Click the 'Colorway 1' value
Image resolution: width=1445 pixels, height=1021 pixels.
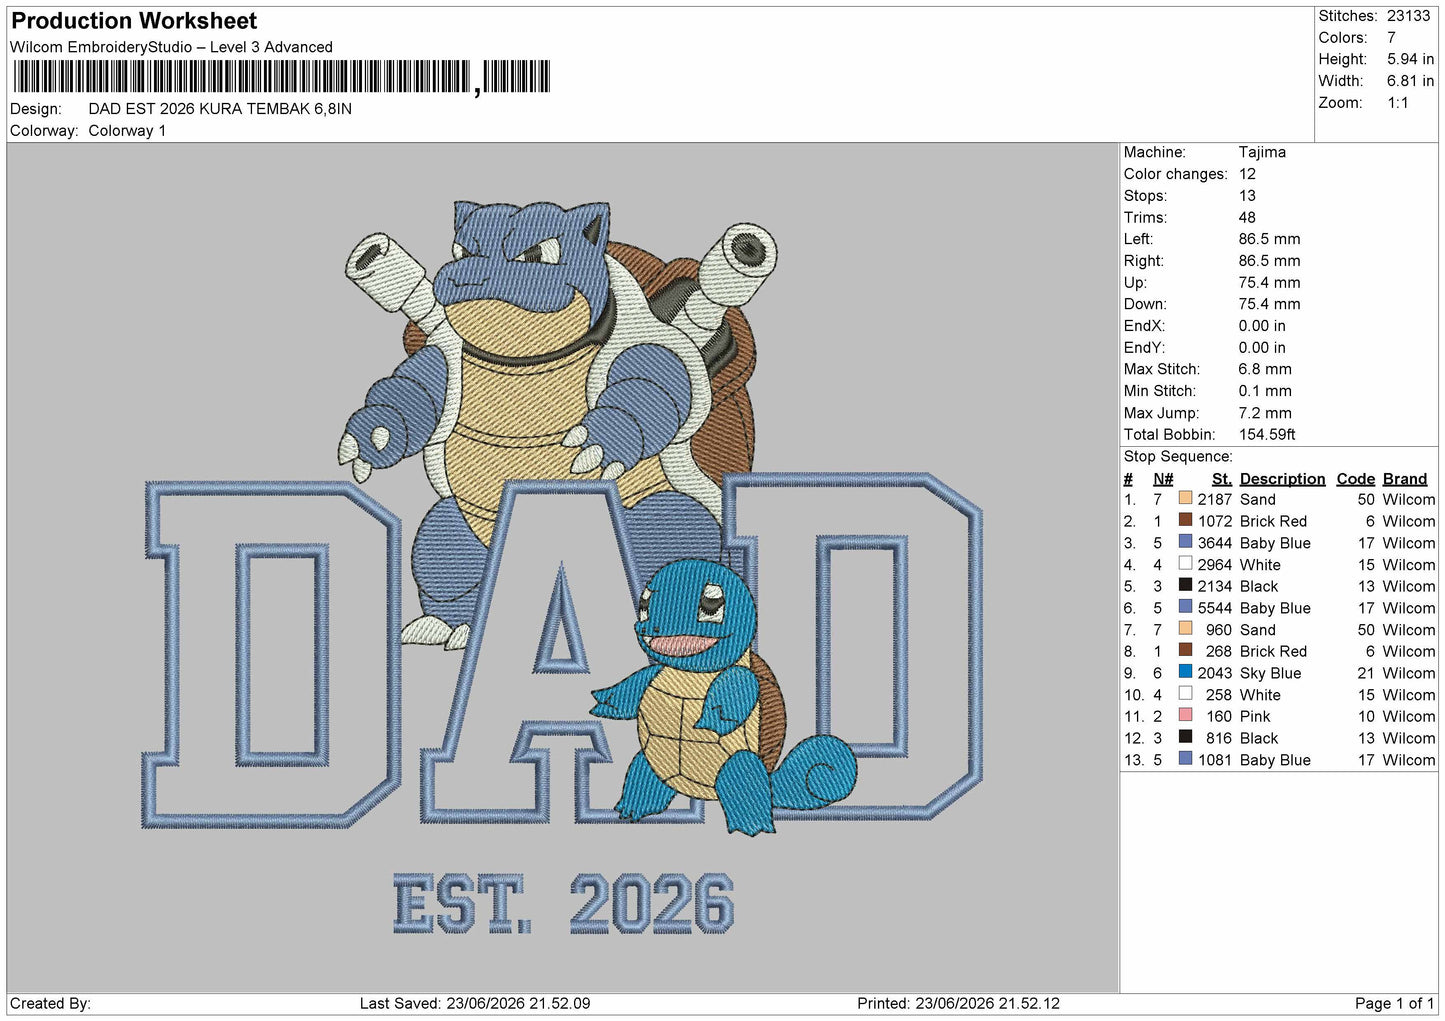[127, 131]
